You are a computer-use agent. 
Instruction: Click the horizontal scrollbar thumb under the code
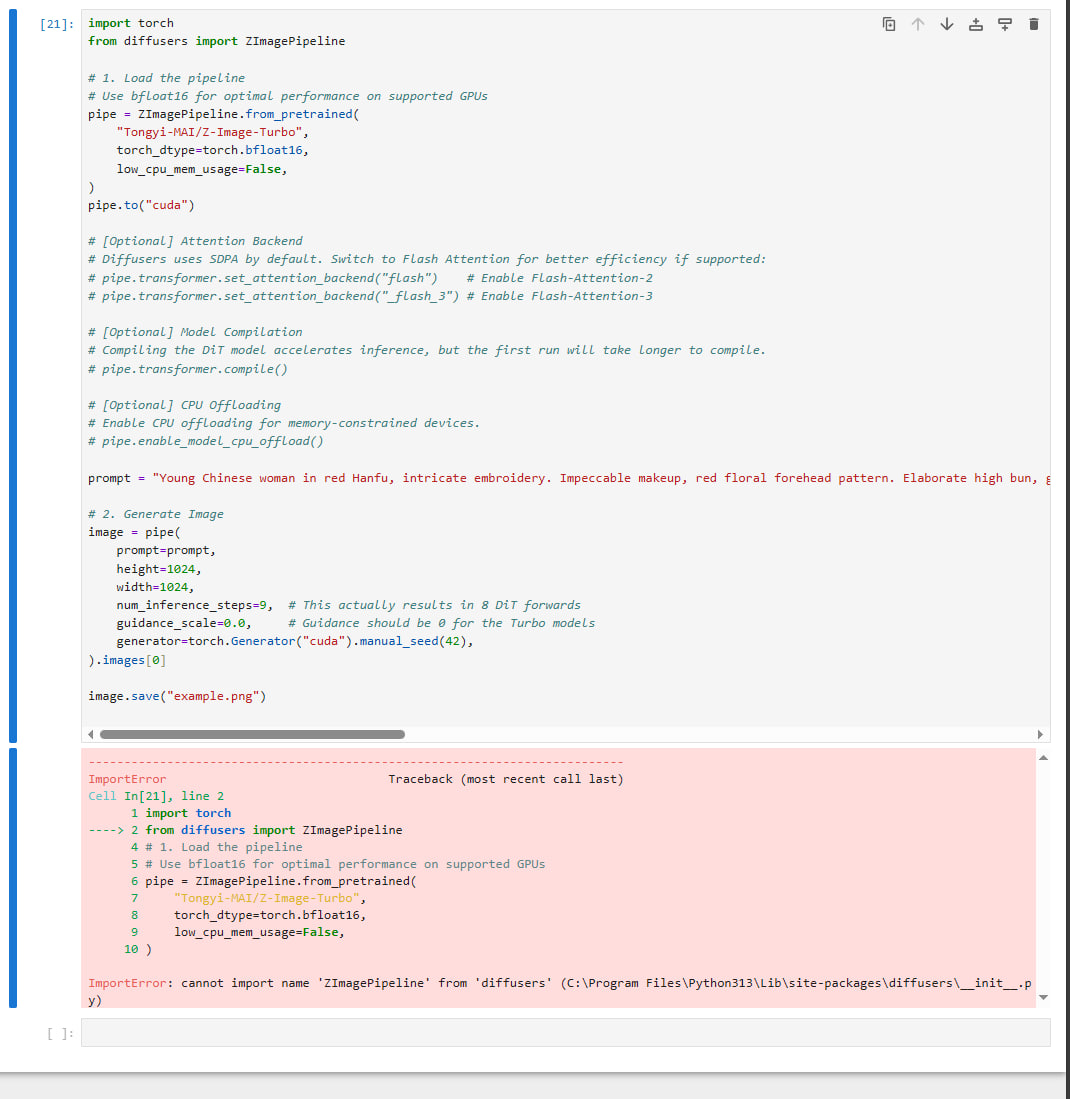coord(252,734)
